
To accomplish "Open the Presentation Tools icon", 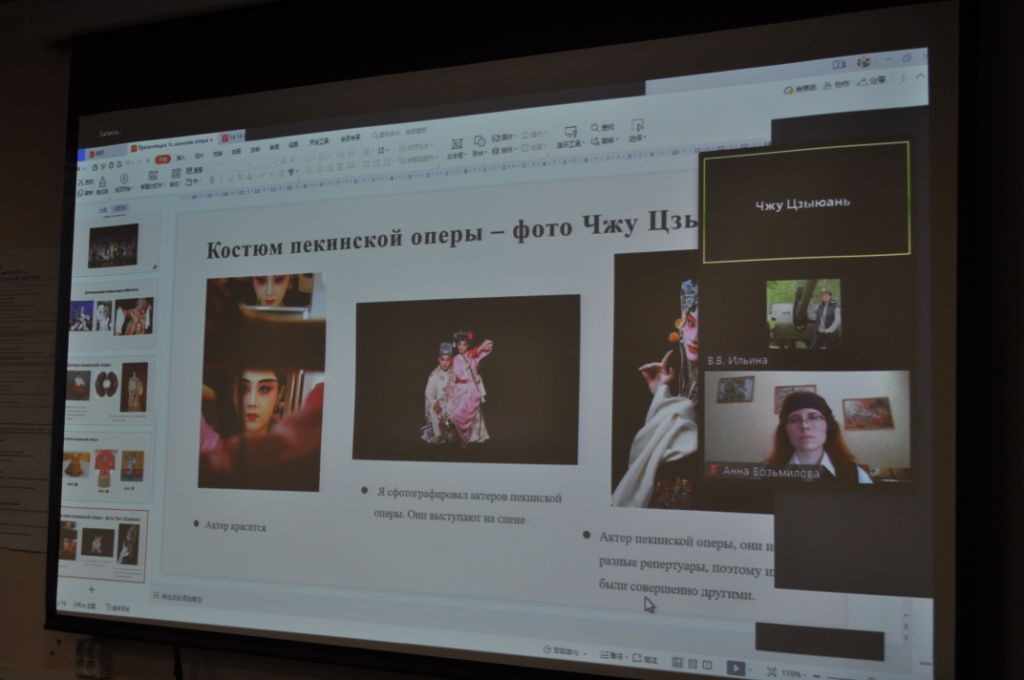I will point(570,133).
